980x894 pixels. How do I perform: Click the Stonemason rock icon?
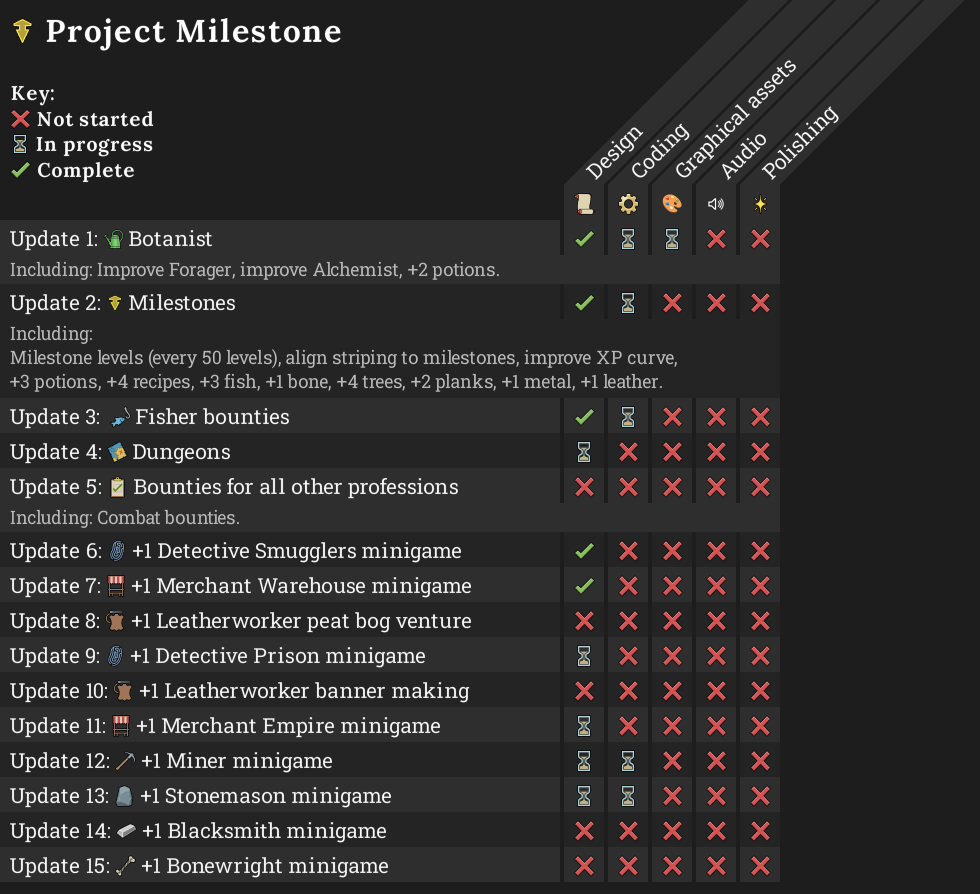click(124, 796)
